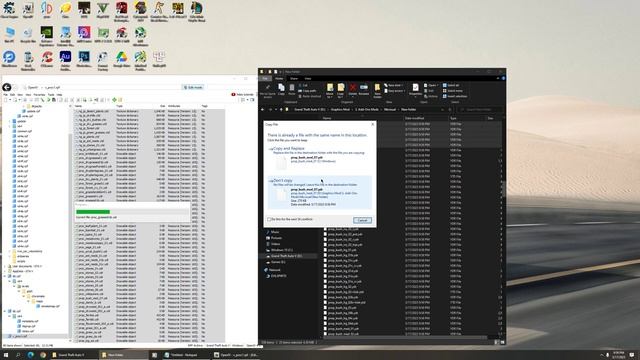Image resolution: width=640 pixels, height=360 pixels.
Task: Click Invert selection in the ribbon
Action: point(455,96)
